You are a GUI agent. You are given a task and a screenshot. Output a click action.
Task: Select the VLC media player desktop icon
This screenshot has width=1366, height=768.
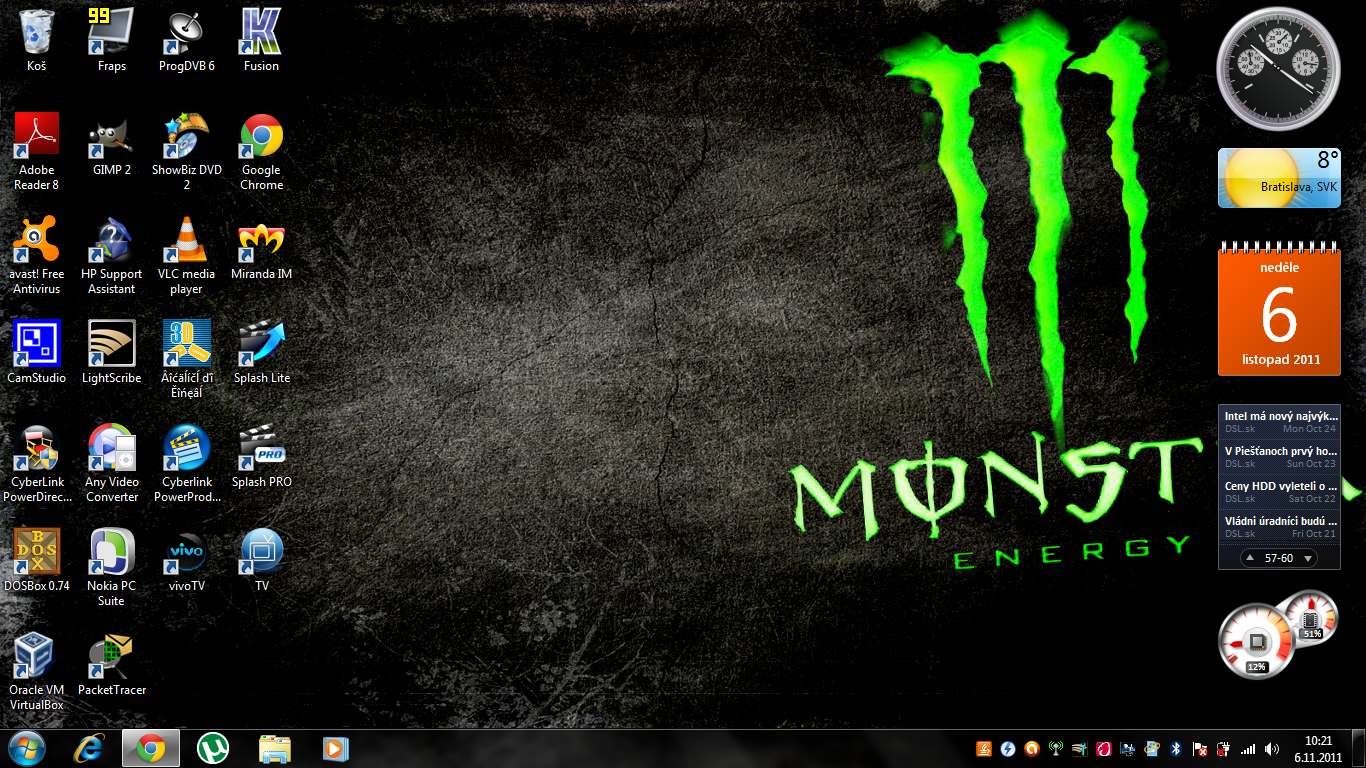point(186,242)
